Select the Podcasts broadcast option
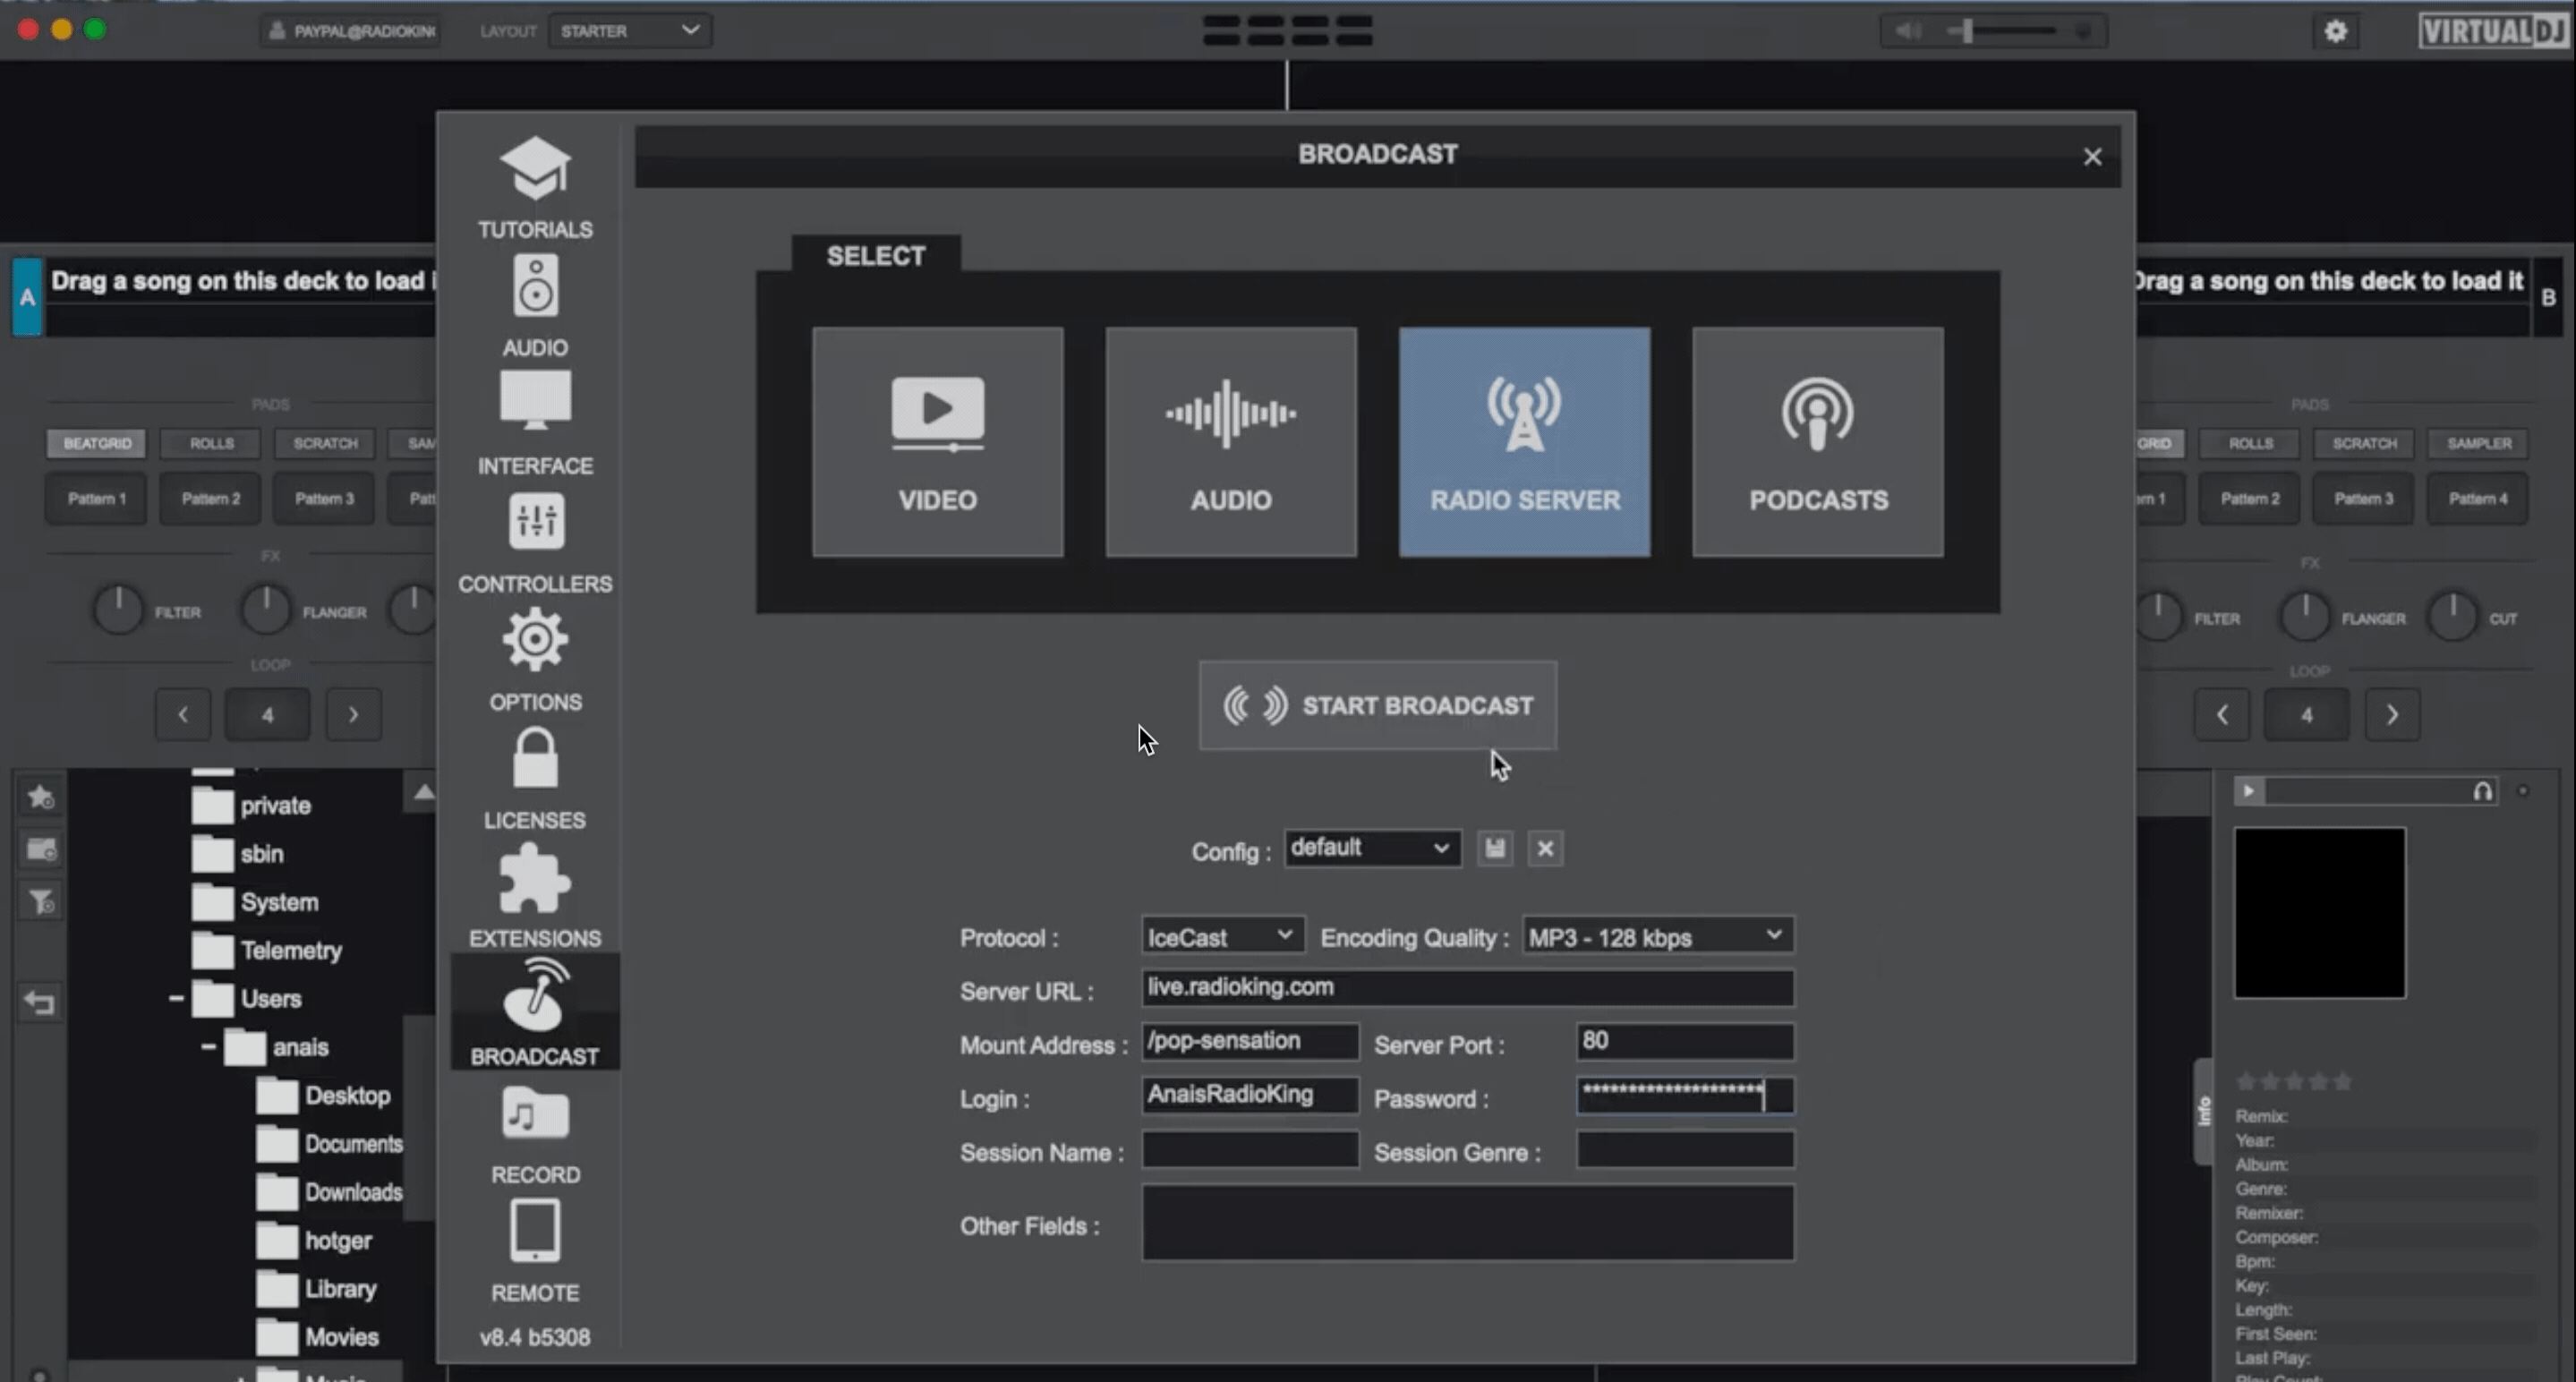 (x=1818, y=442)
